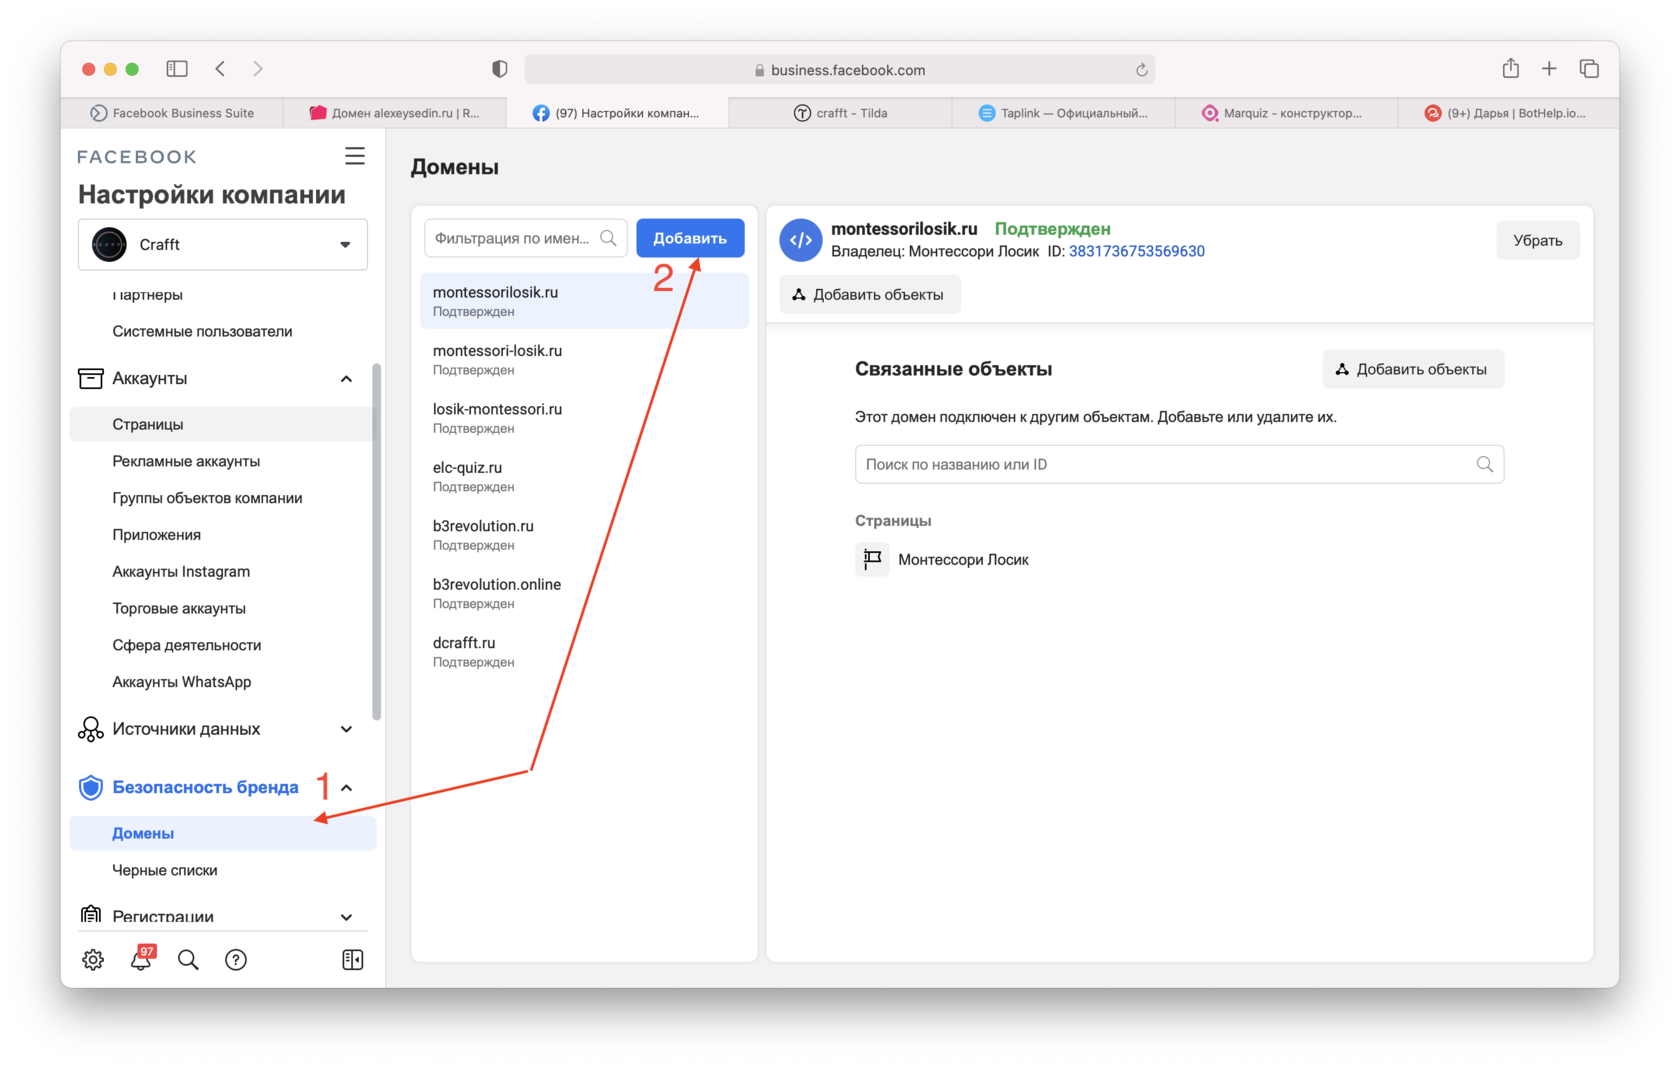Select dcrafft.ru domain
The image size is (1680, 1068).
584,652
